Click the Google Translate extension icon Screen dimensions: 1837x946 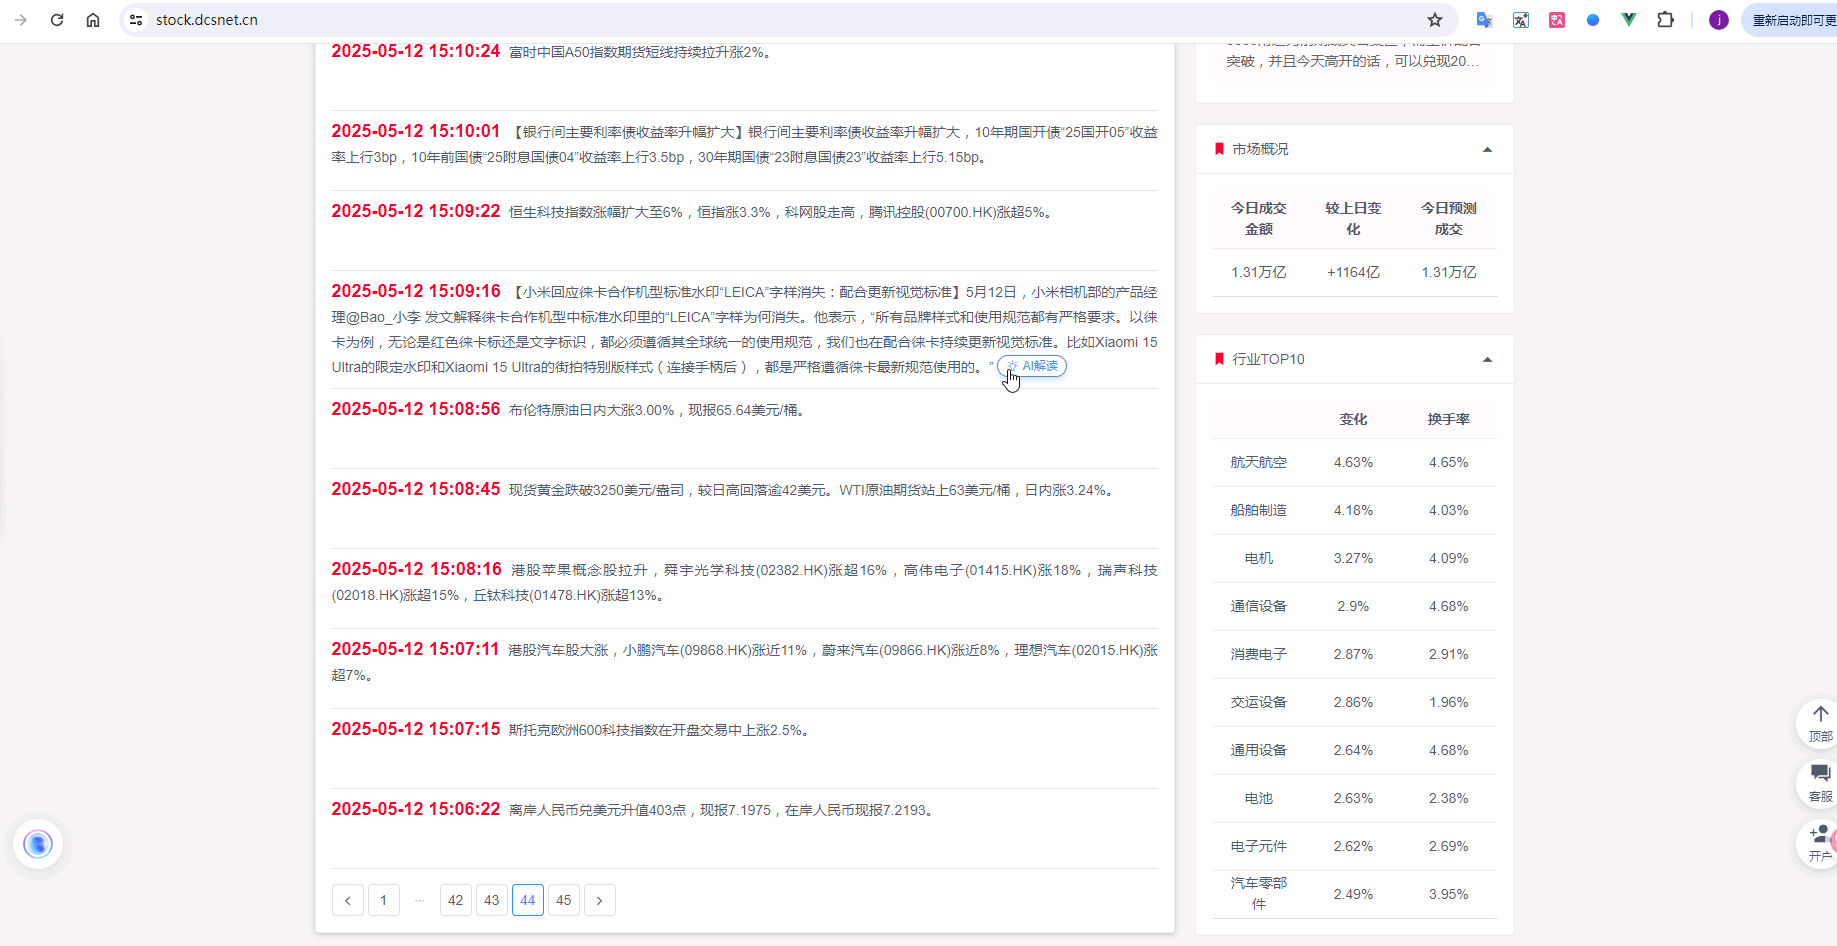tap(1484, 19)
